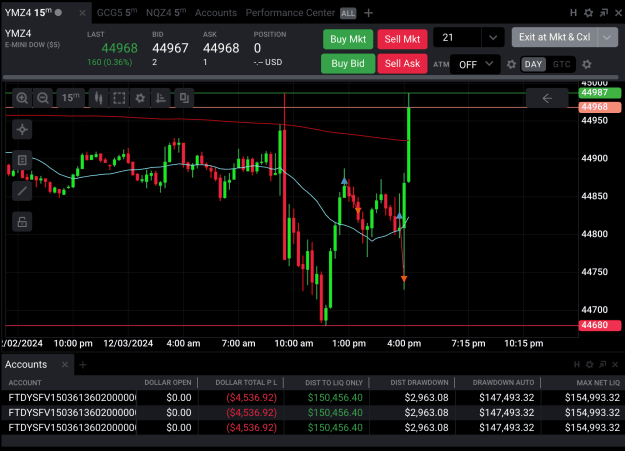Select the crosshair cursor tool

click(22, 130)
